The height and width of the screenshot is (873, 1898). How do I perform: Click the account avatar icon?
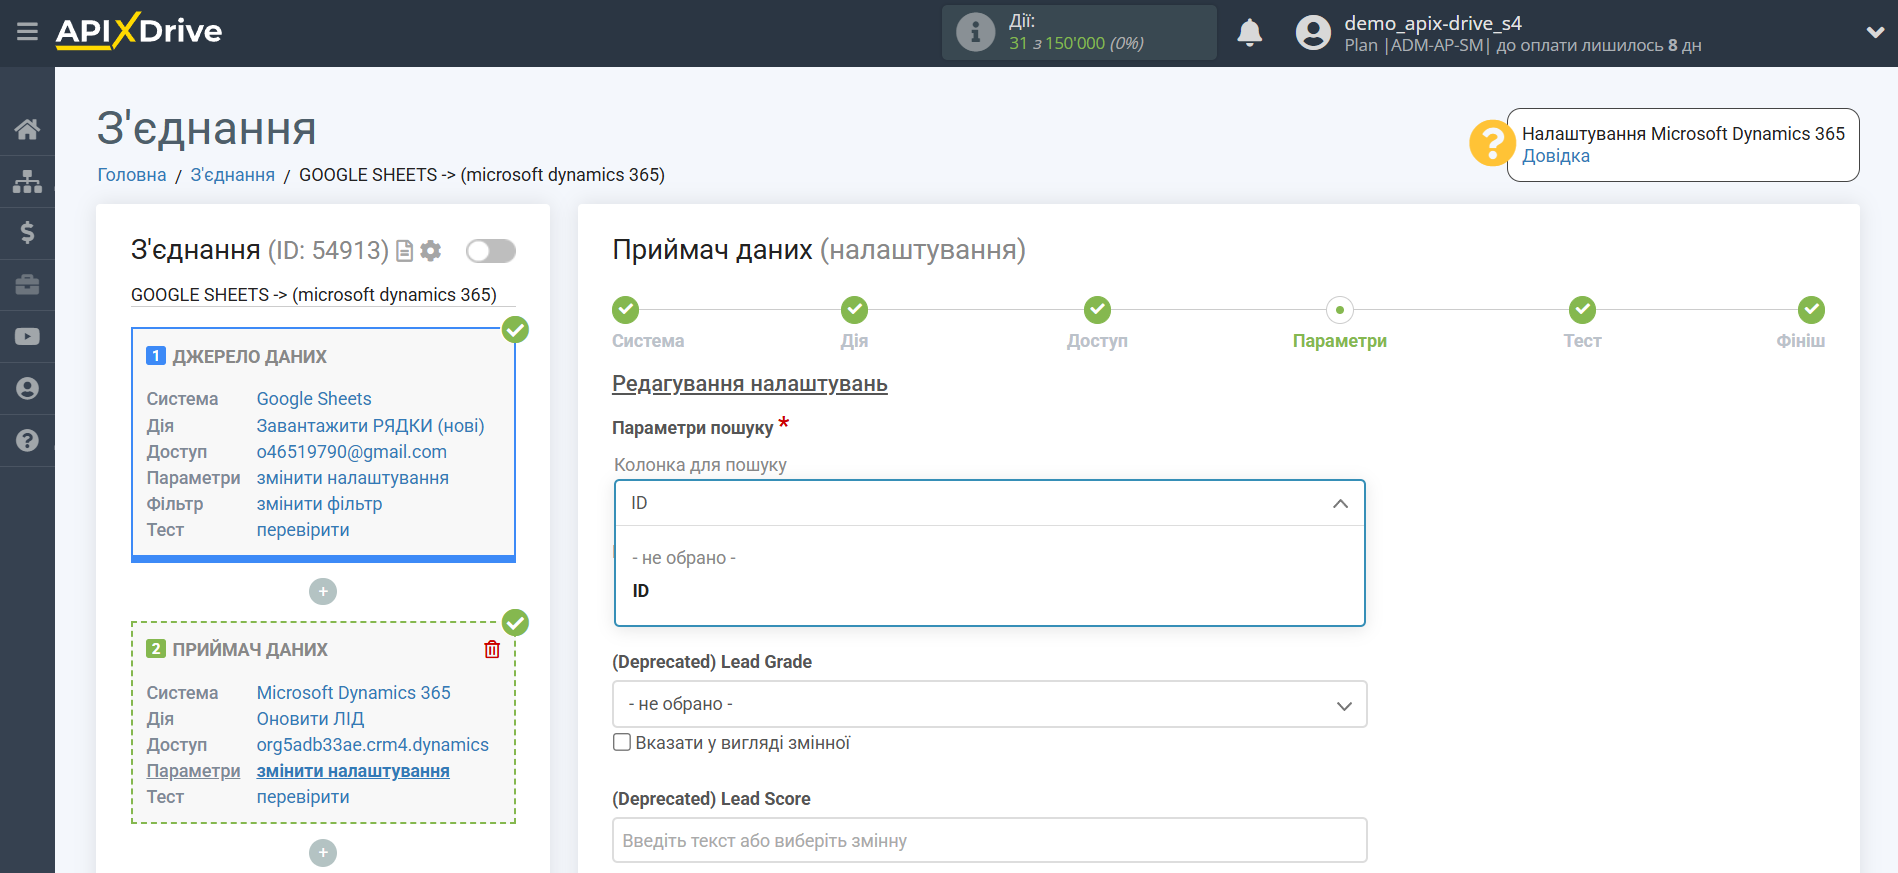(1313, 33)
